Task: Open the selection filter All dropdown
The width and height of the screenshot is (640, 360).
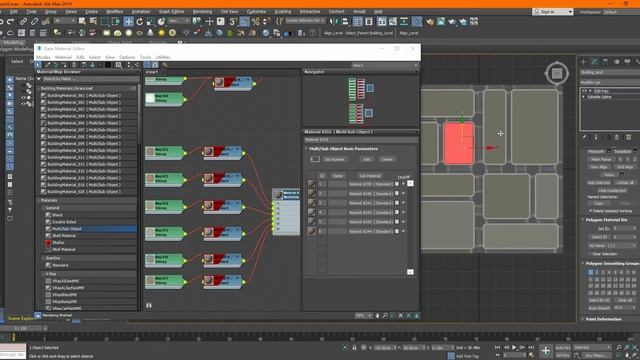Action: (x=65, y=21)
